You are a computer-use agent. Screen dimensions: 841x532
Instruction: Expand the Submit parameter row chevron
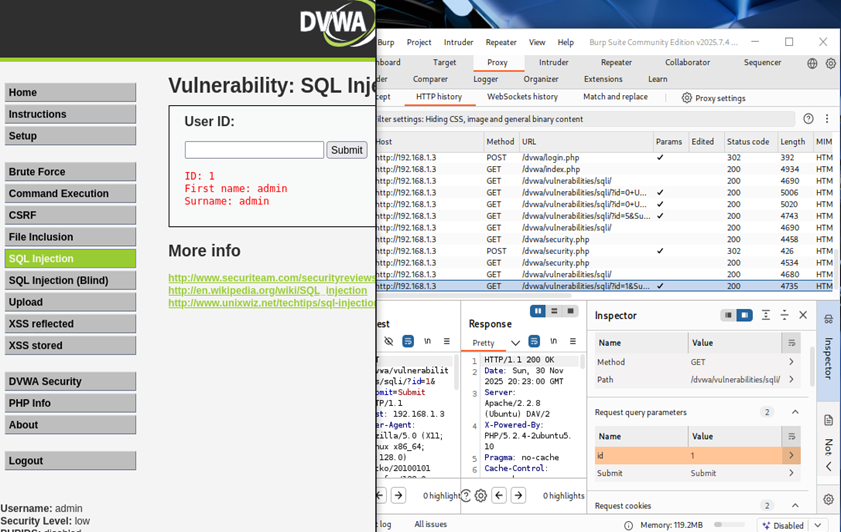point(791,473)
